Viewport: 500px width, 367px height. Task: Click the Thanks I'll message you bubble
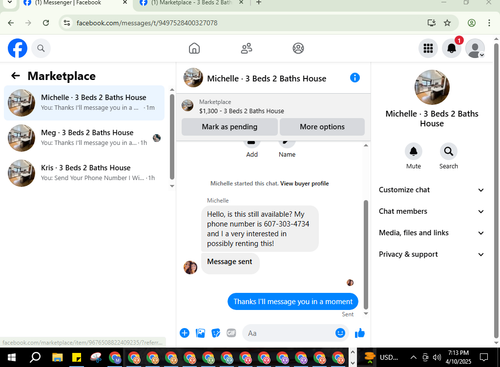point(293,302)
